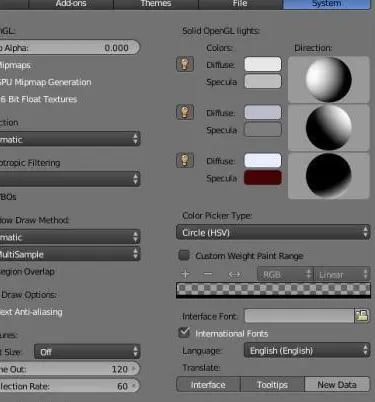375x402 pixels.
Task: Remove a color stop with the minus icon
Action: [208, 274]
